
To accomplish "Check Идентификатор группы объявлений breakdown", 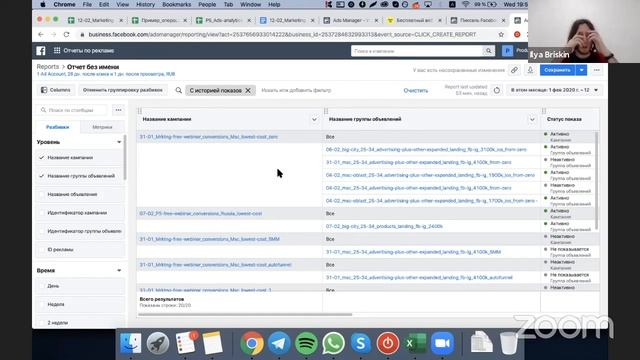I will [42, 231].
